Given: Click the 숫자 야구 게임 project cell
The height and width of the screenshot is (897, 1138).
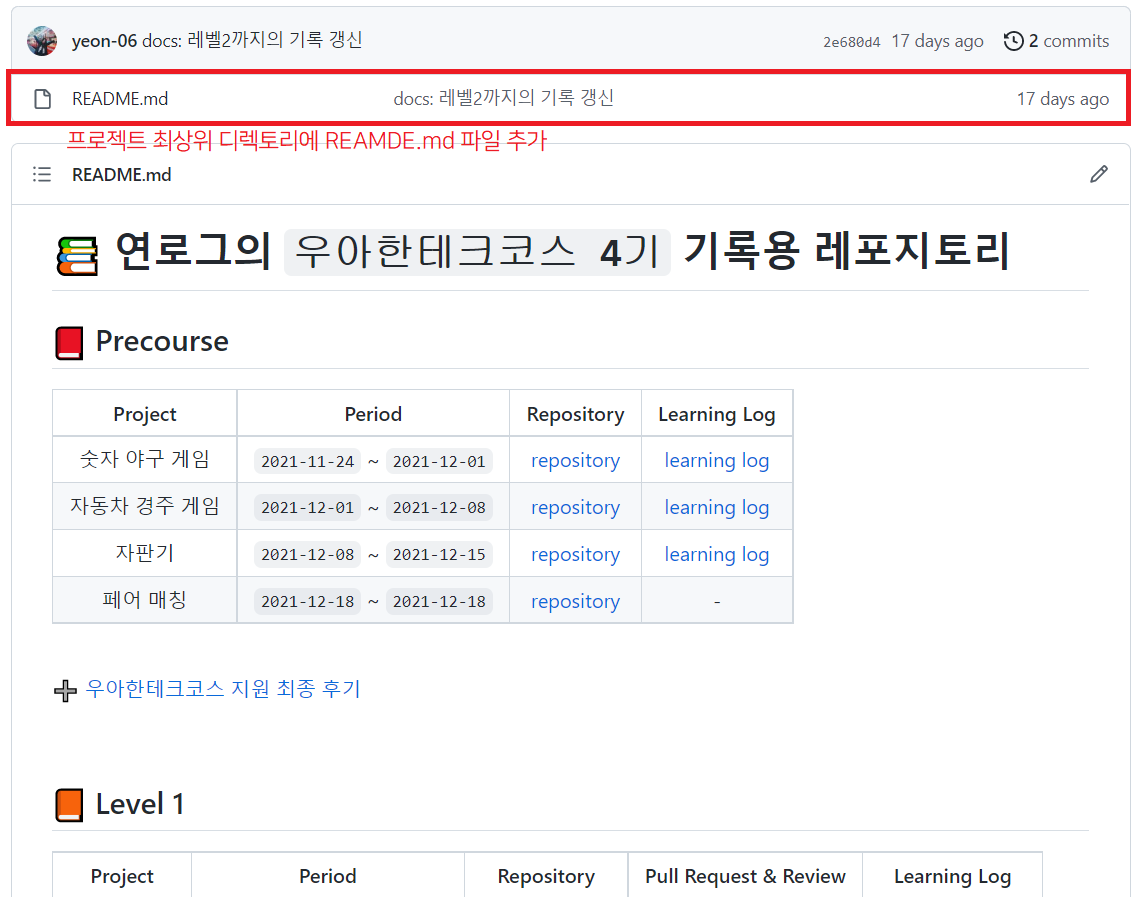Looking at the screenshot, I should (144, 459).
